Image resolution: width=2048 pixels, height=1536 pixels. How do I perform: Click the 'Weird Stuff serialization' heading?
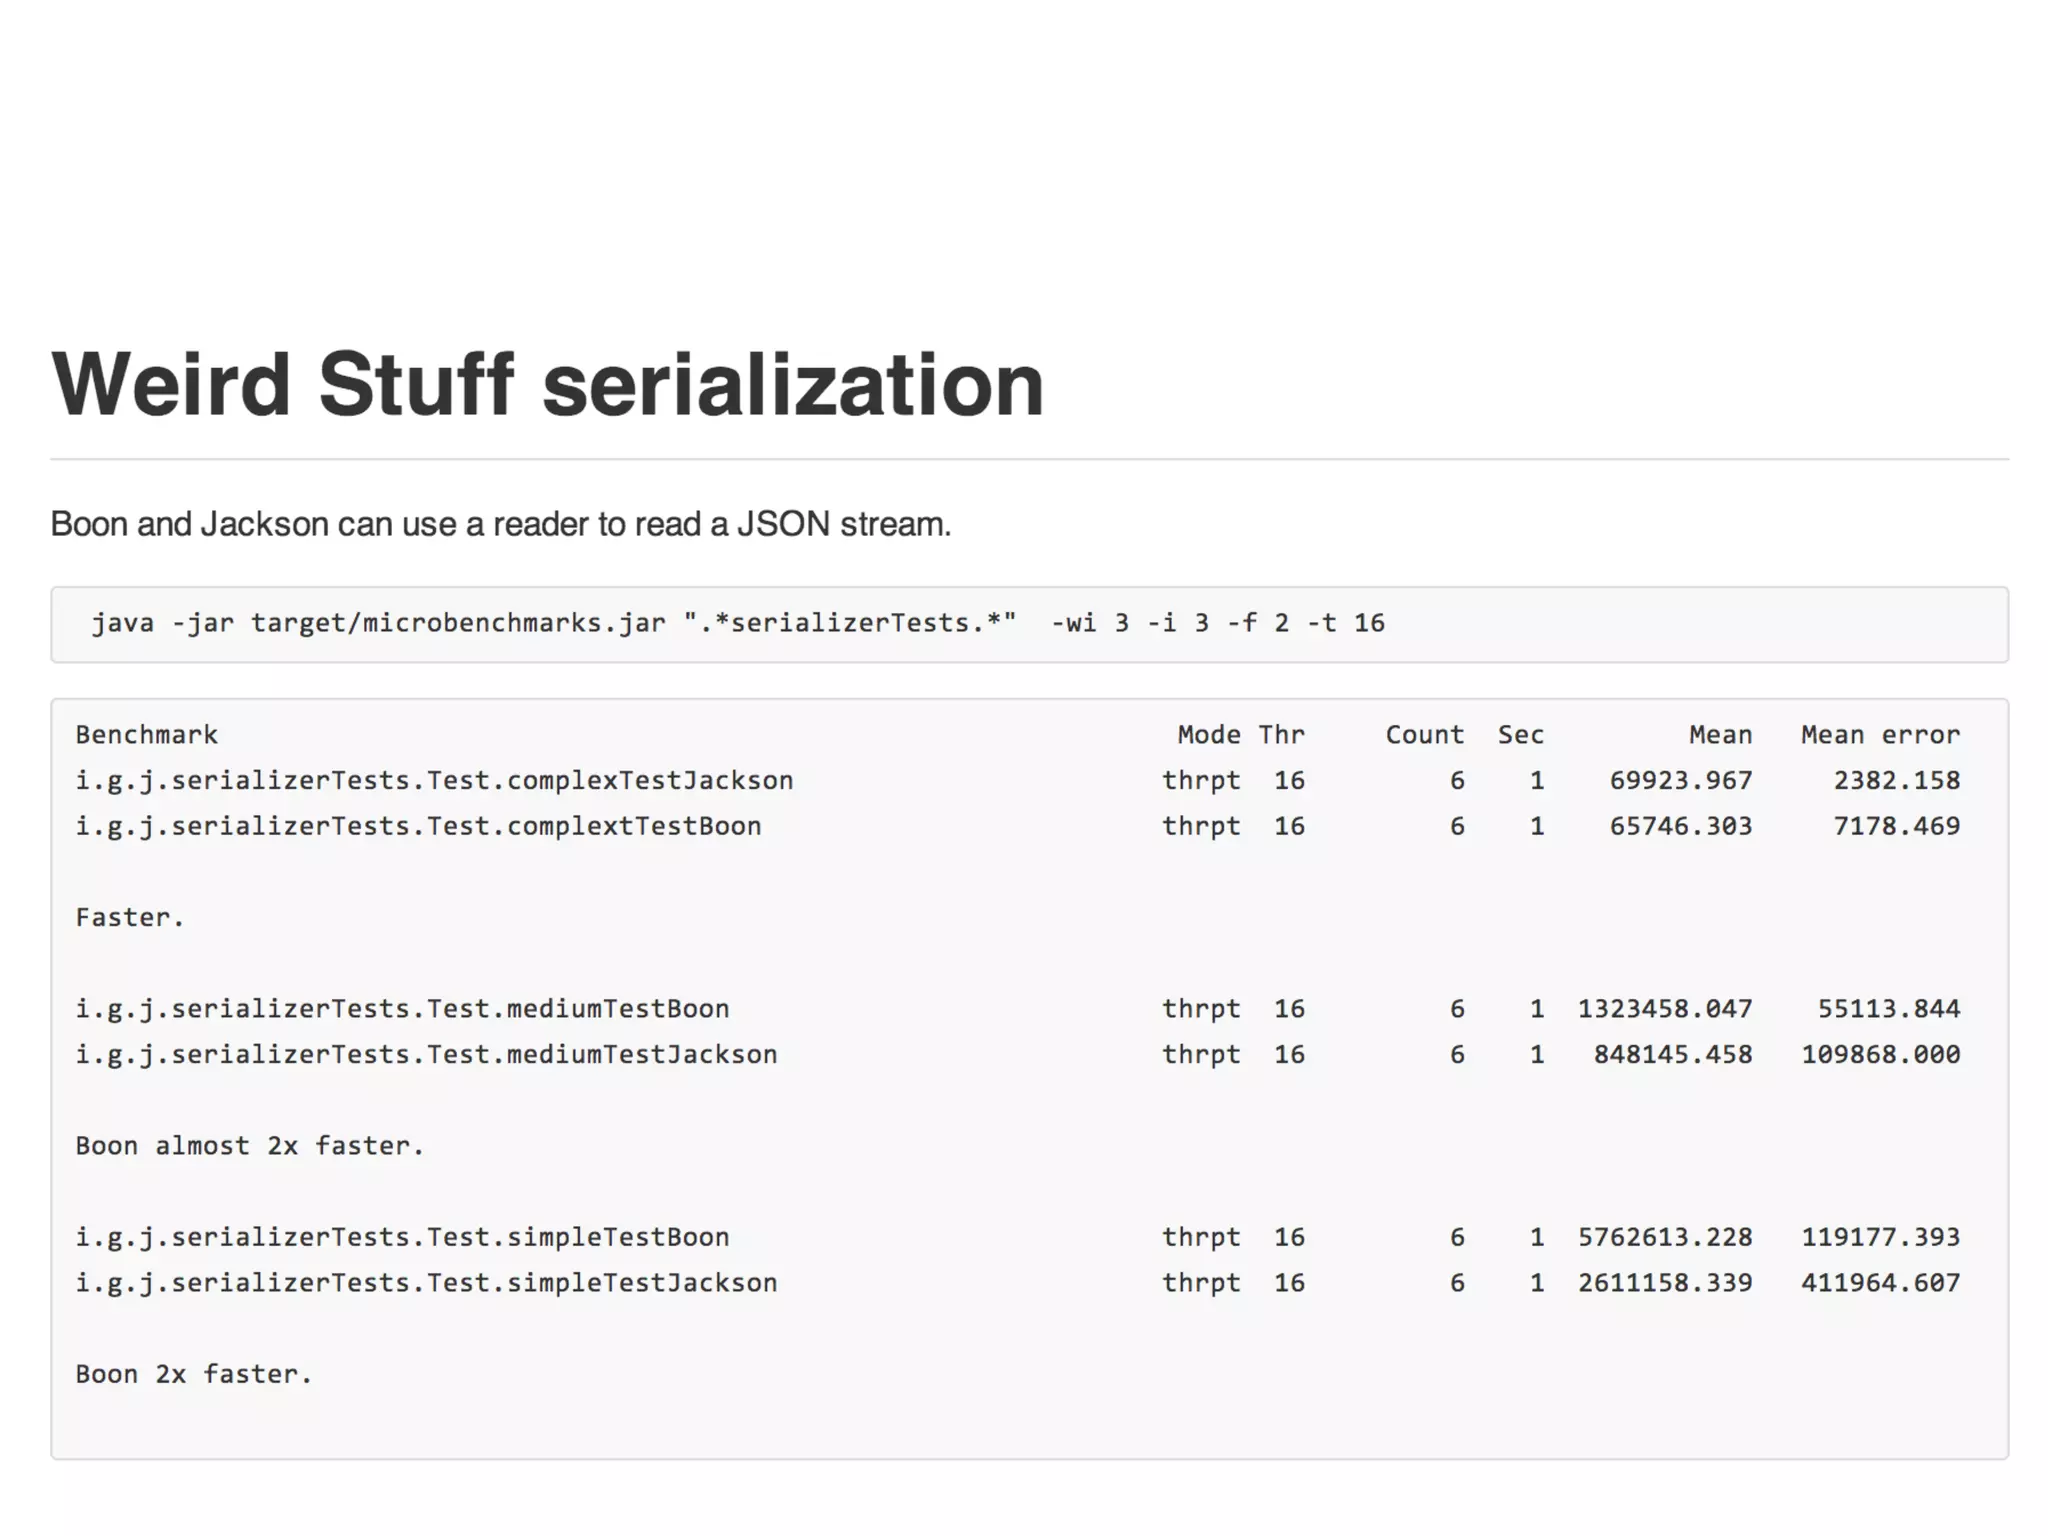point(547,386)
